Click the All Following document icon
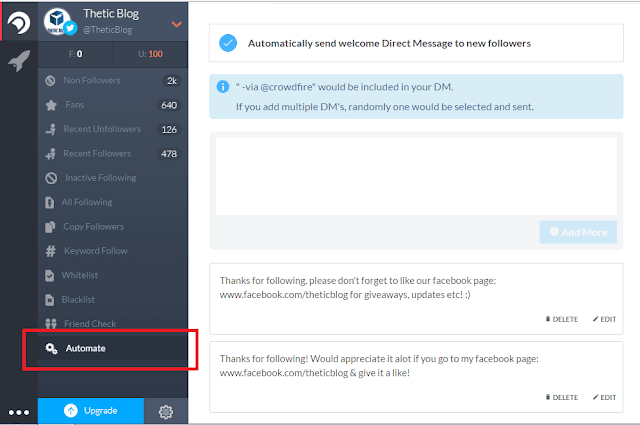This screenshot has height=425, width=640. (x=49, y=202)
